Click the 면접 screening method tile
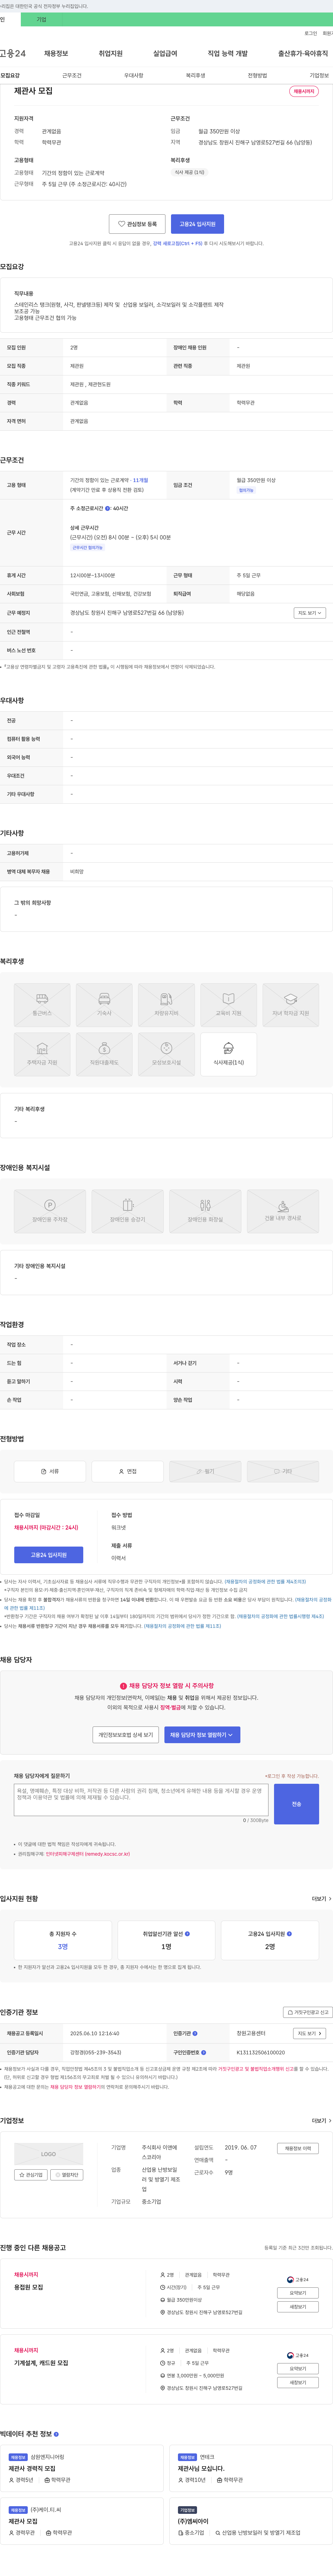This screenshot has width=333, height=2576. [127, 1471]
